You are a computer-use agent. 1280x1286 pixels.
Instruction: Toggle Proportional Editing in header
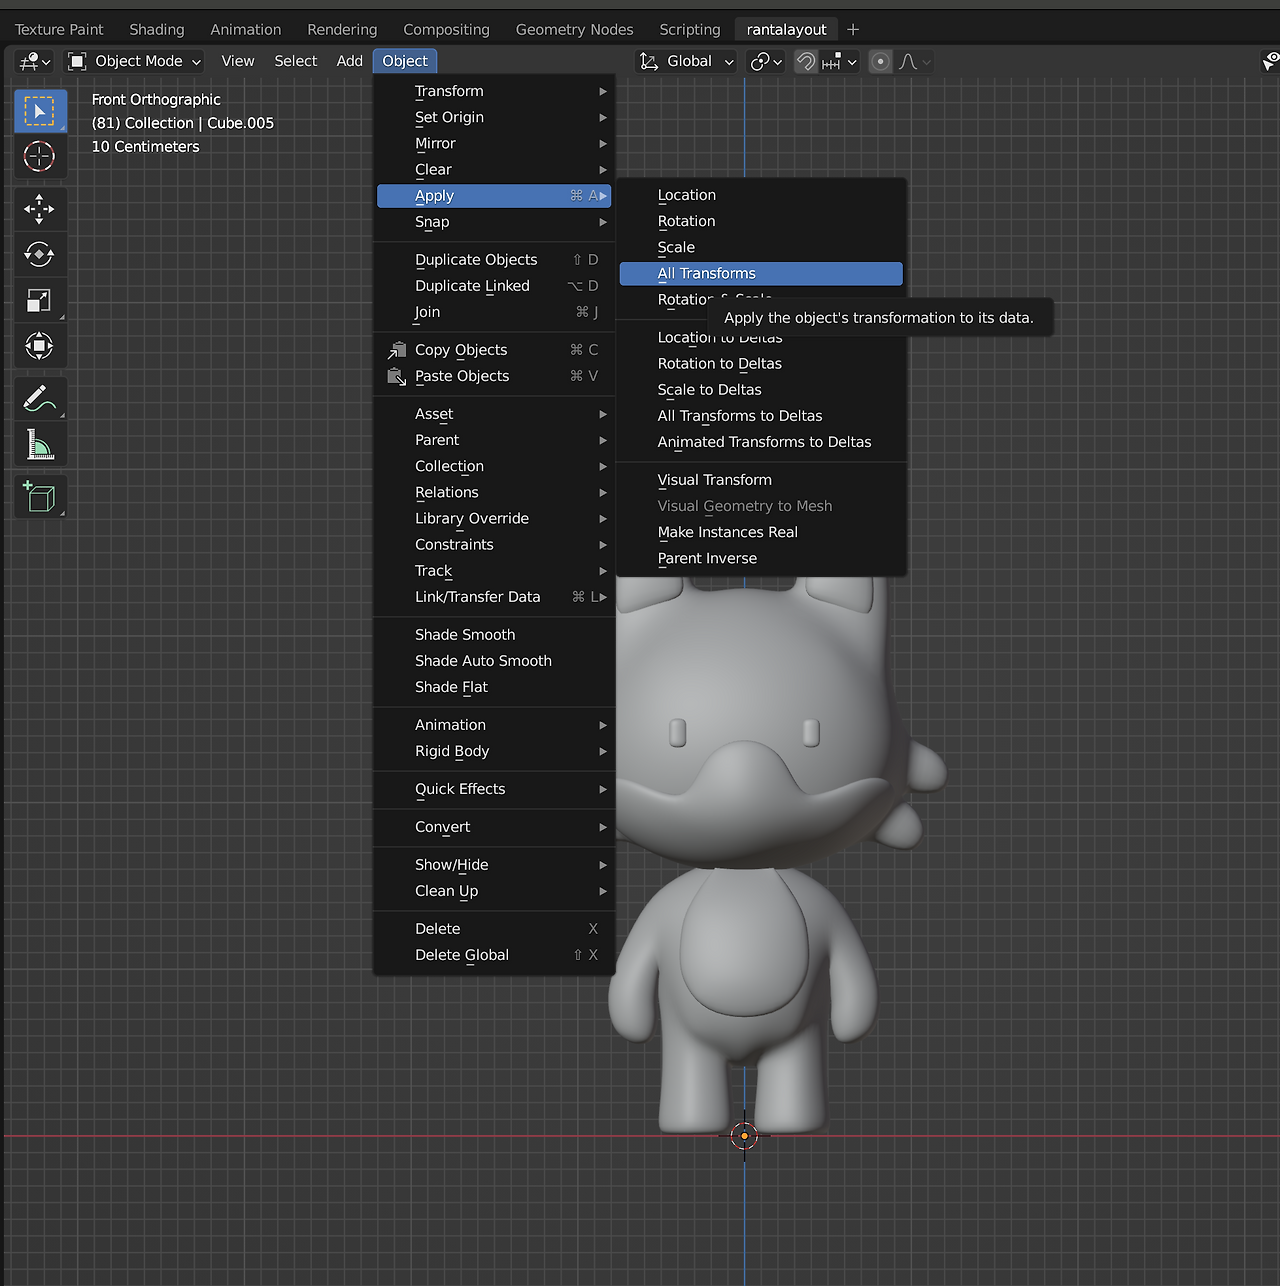pyautogui.click(x=880, y=62)
